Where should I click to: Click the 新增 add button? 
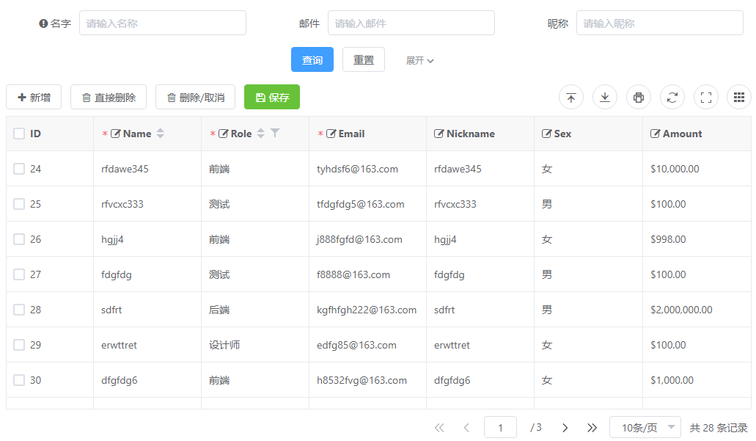pyautogui.click(x=34, y=97)
